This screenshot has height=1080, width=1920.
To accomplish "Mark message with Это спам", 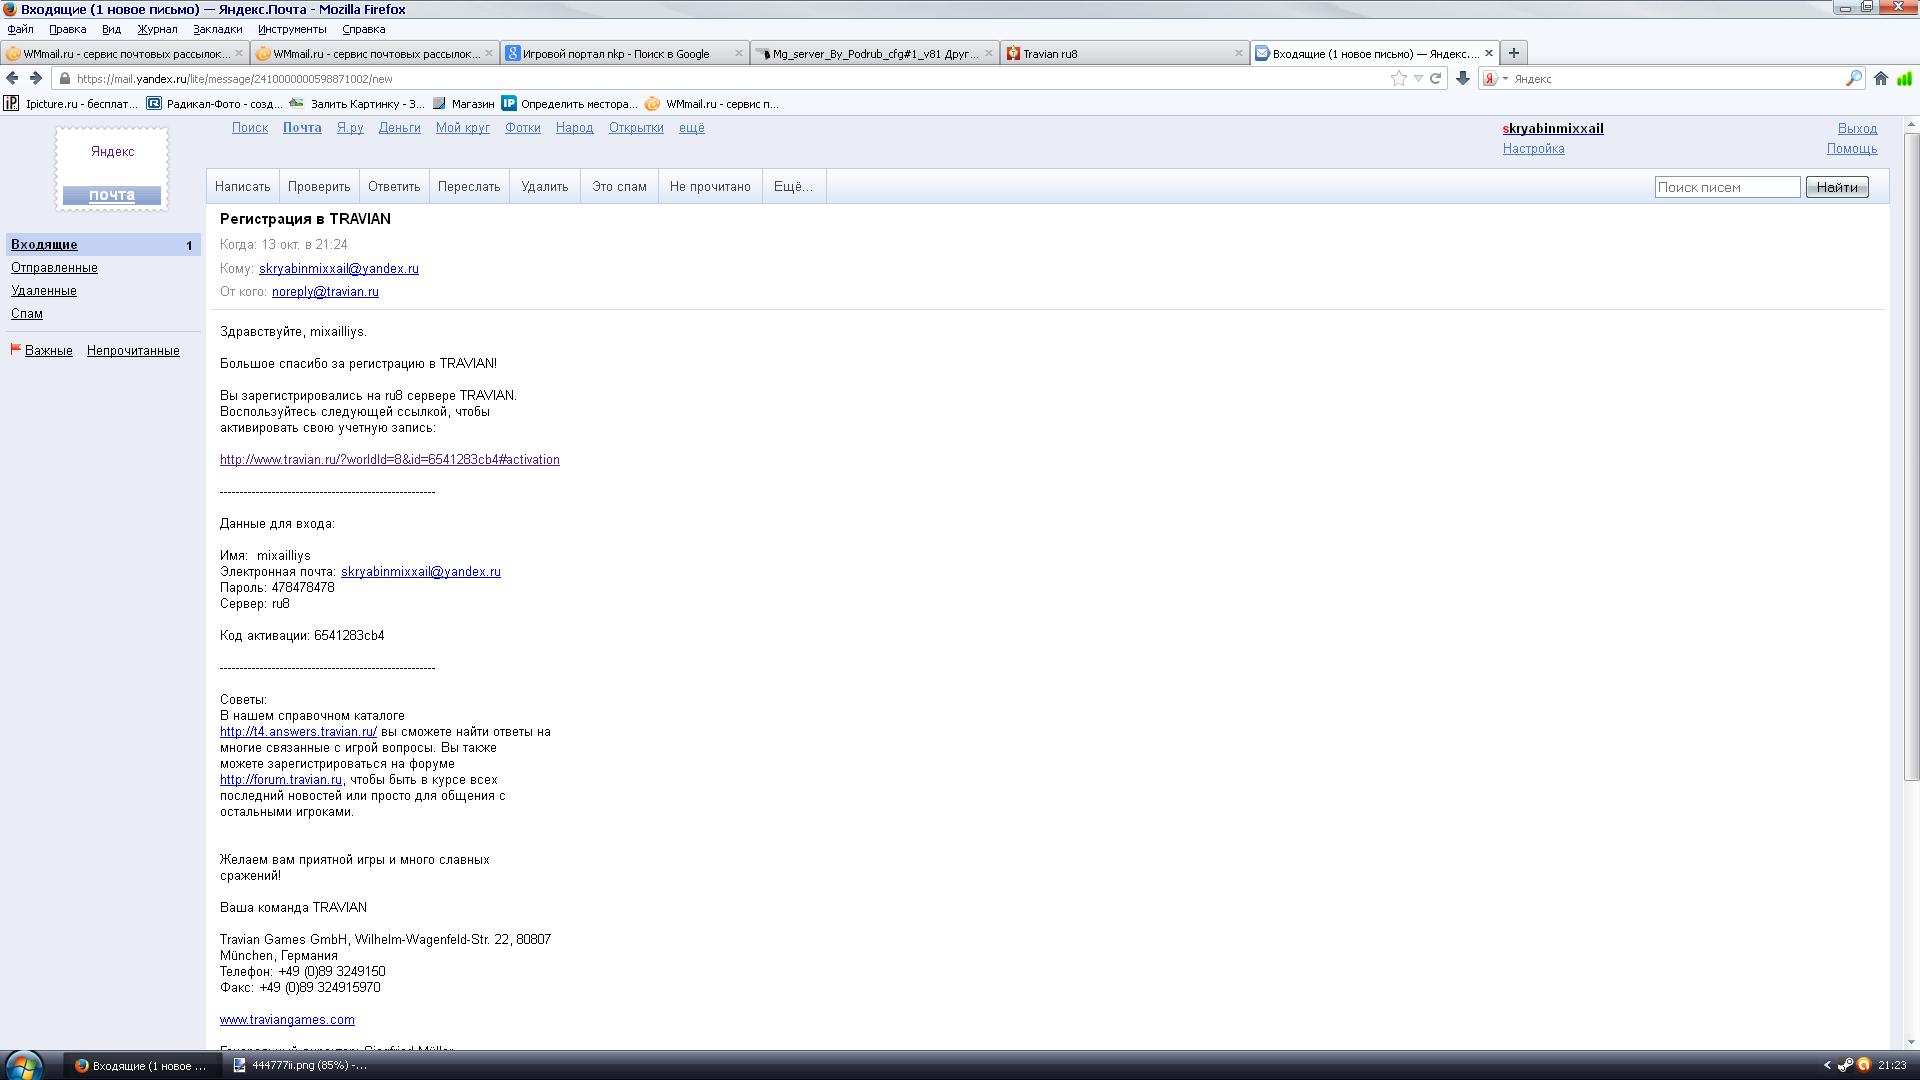I will pyautogui.click(x=619, y=186).
